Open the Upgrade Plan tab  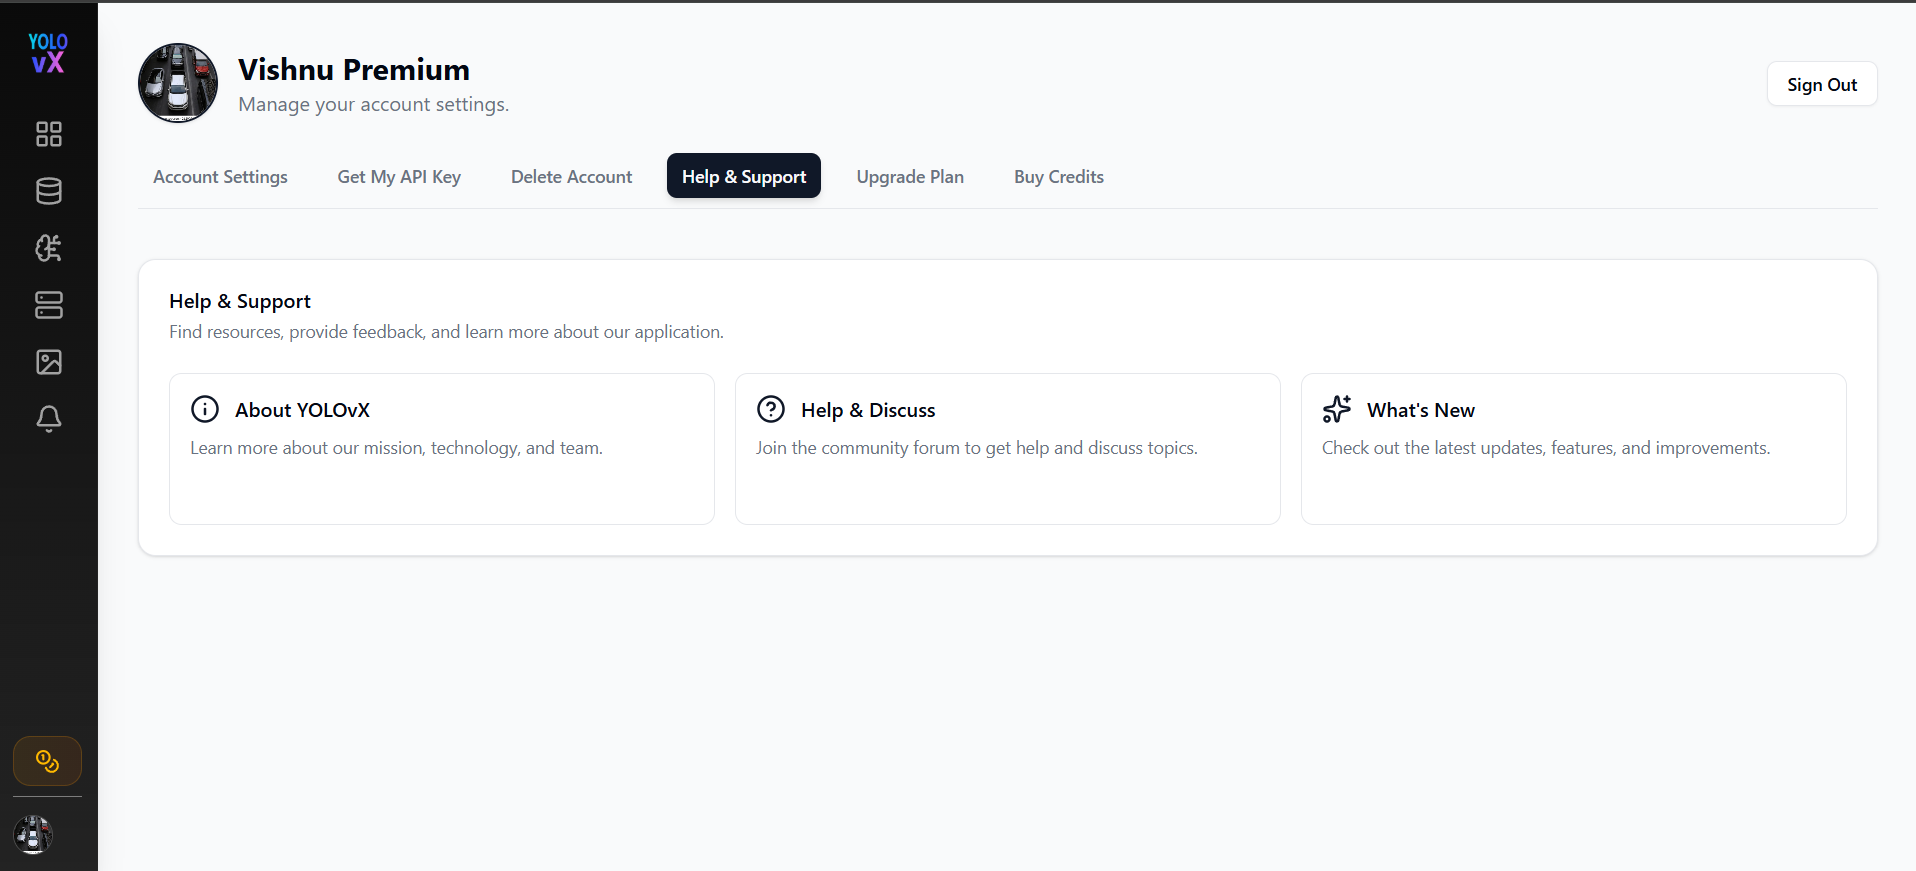point(910,177)
